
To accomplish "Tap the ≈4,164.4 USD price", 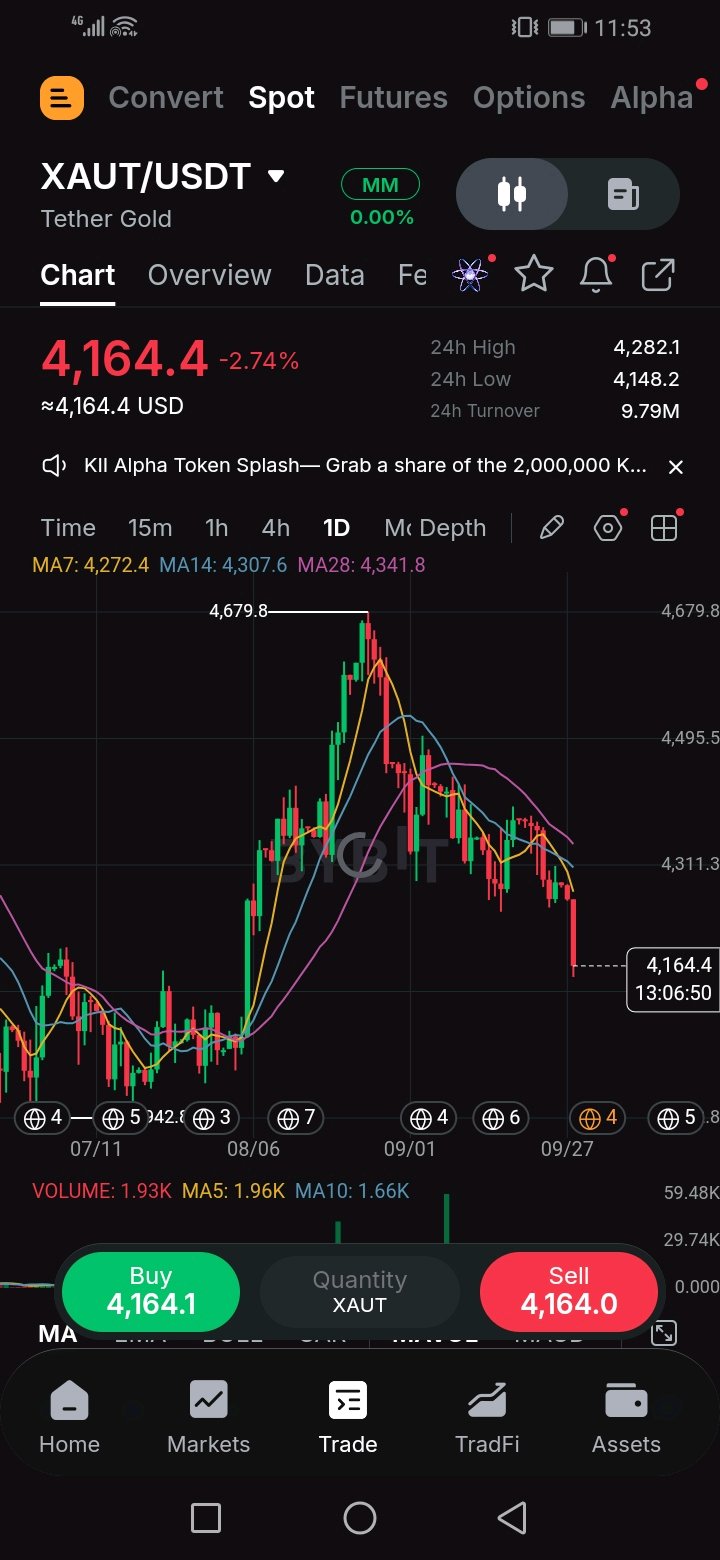I will pyautogui.click(x=112, y=406).
